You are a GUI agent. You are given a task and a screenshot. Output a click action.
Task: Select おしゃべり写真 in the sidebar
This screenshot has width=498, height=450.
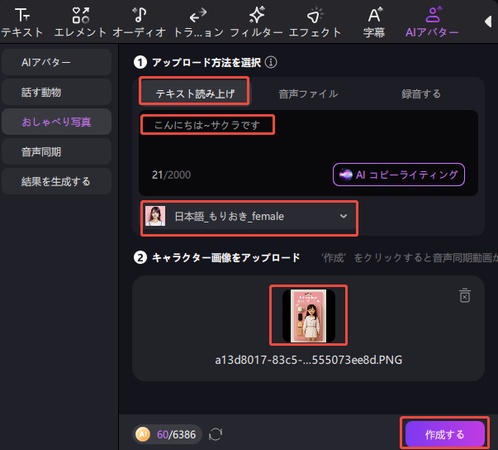click(56, 122)
